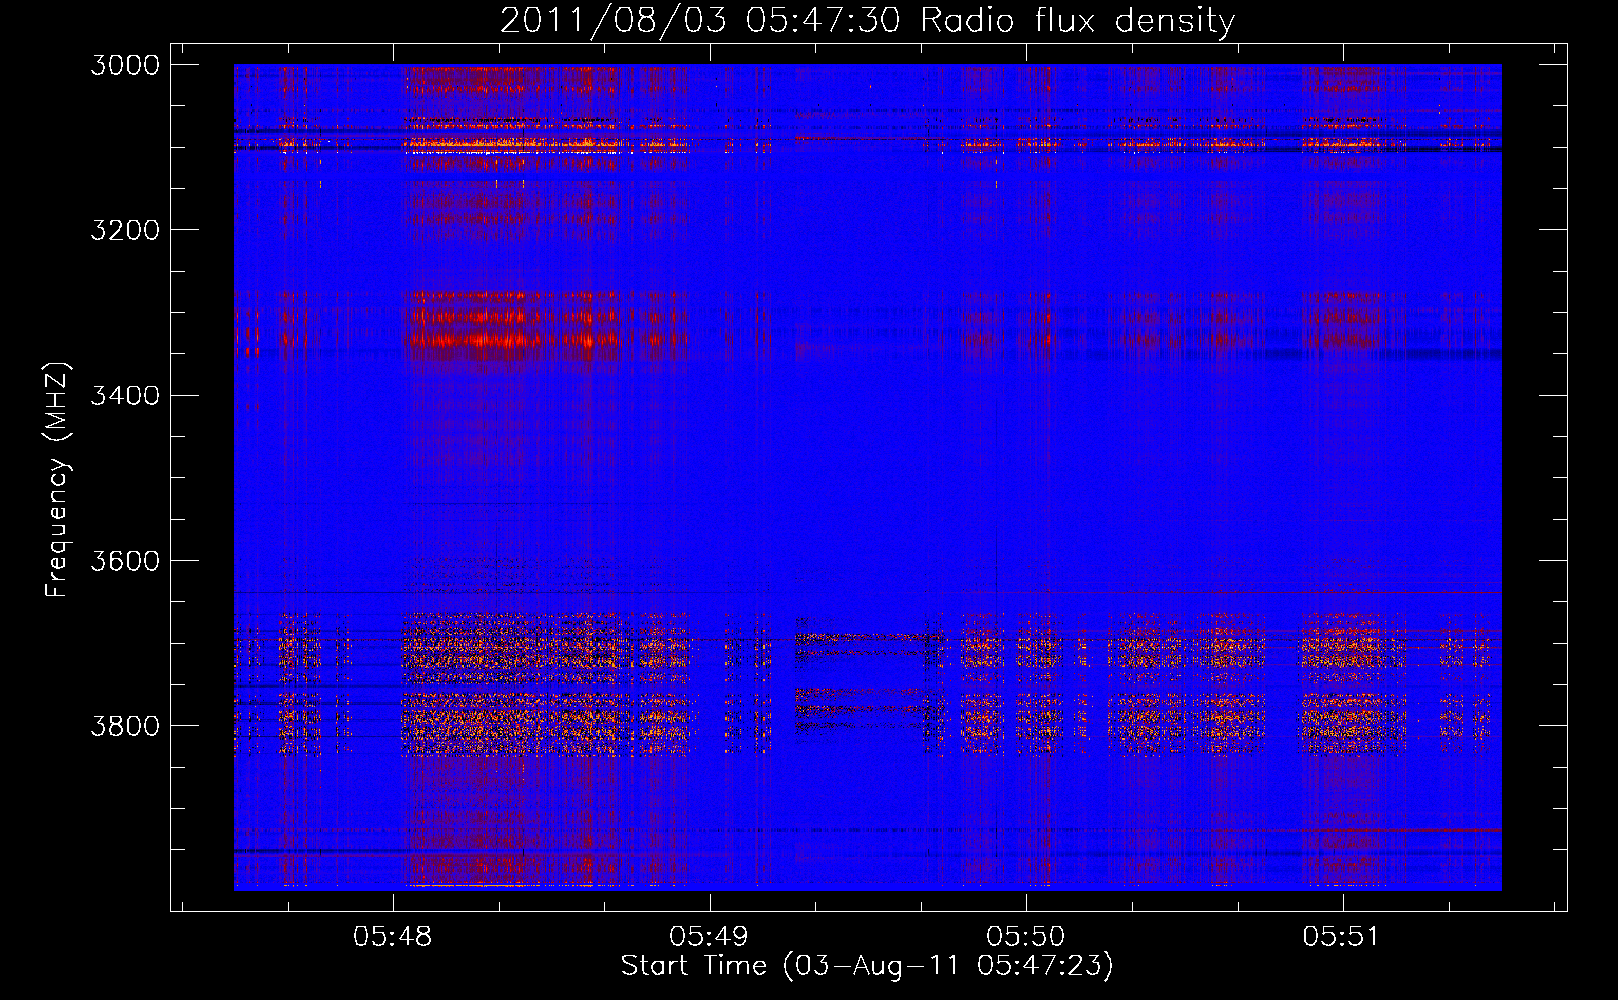Click the 3400 frequency tick label
The width and height of the screenshot is (1618, 1000).
click(x=125, y=396)
